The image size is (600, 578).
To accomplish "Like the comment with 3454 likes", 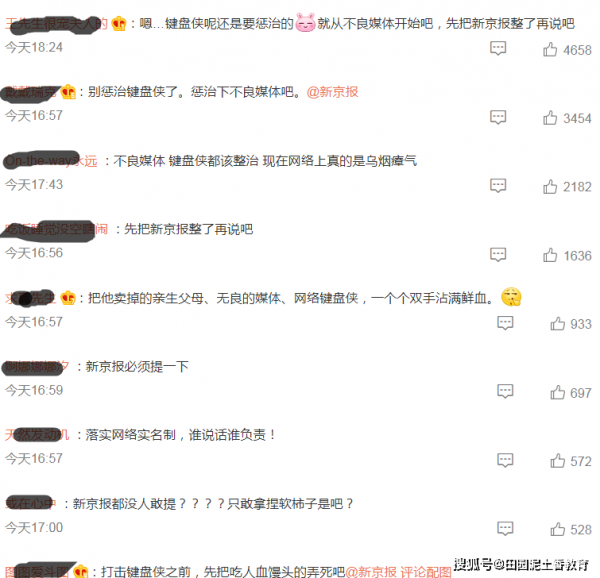I will (x=550, y=117).
